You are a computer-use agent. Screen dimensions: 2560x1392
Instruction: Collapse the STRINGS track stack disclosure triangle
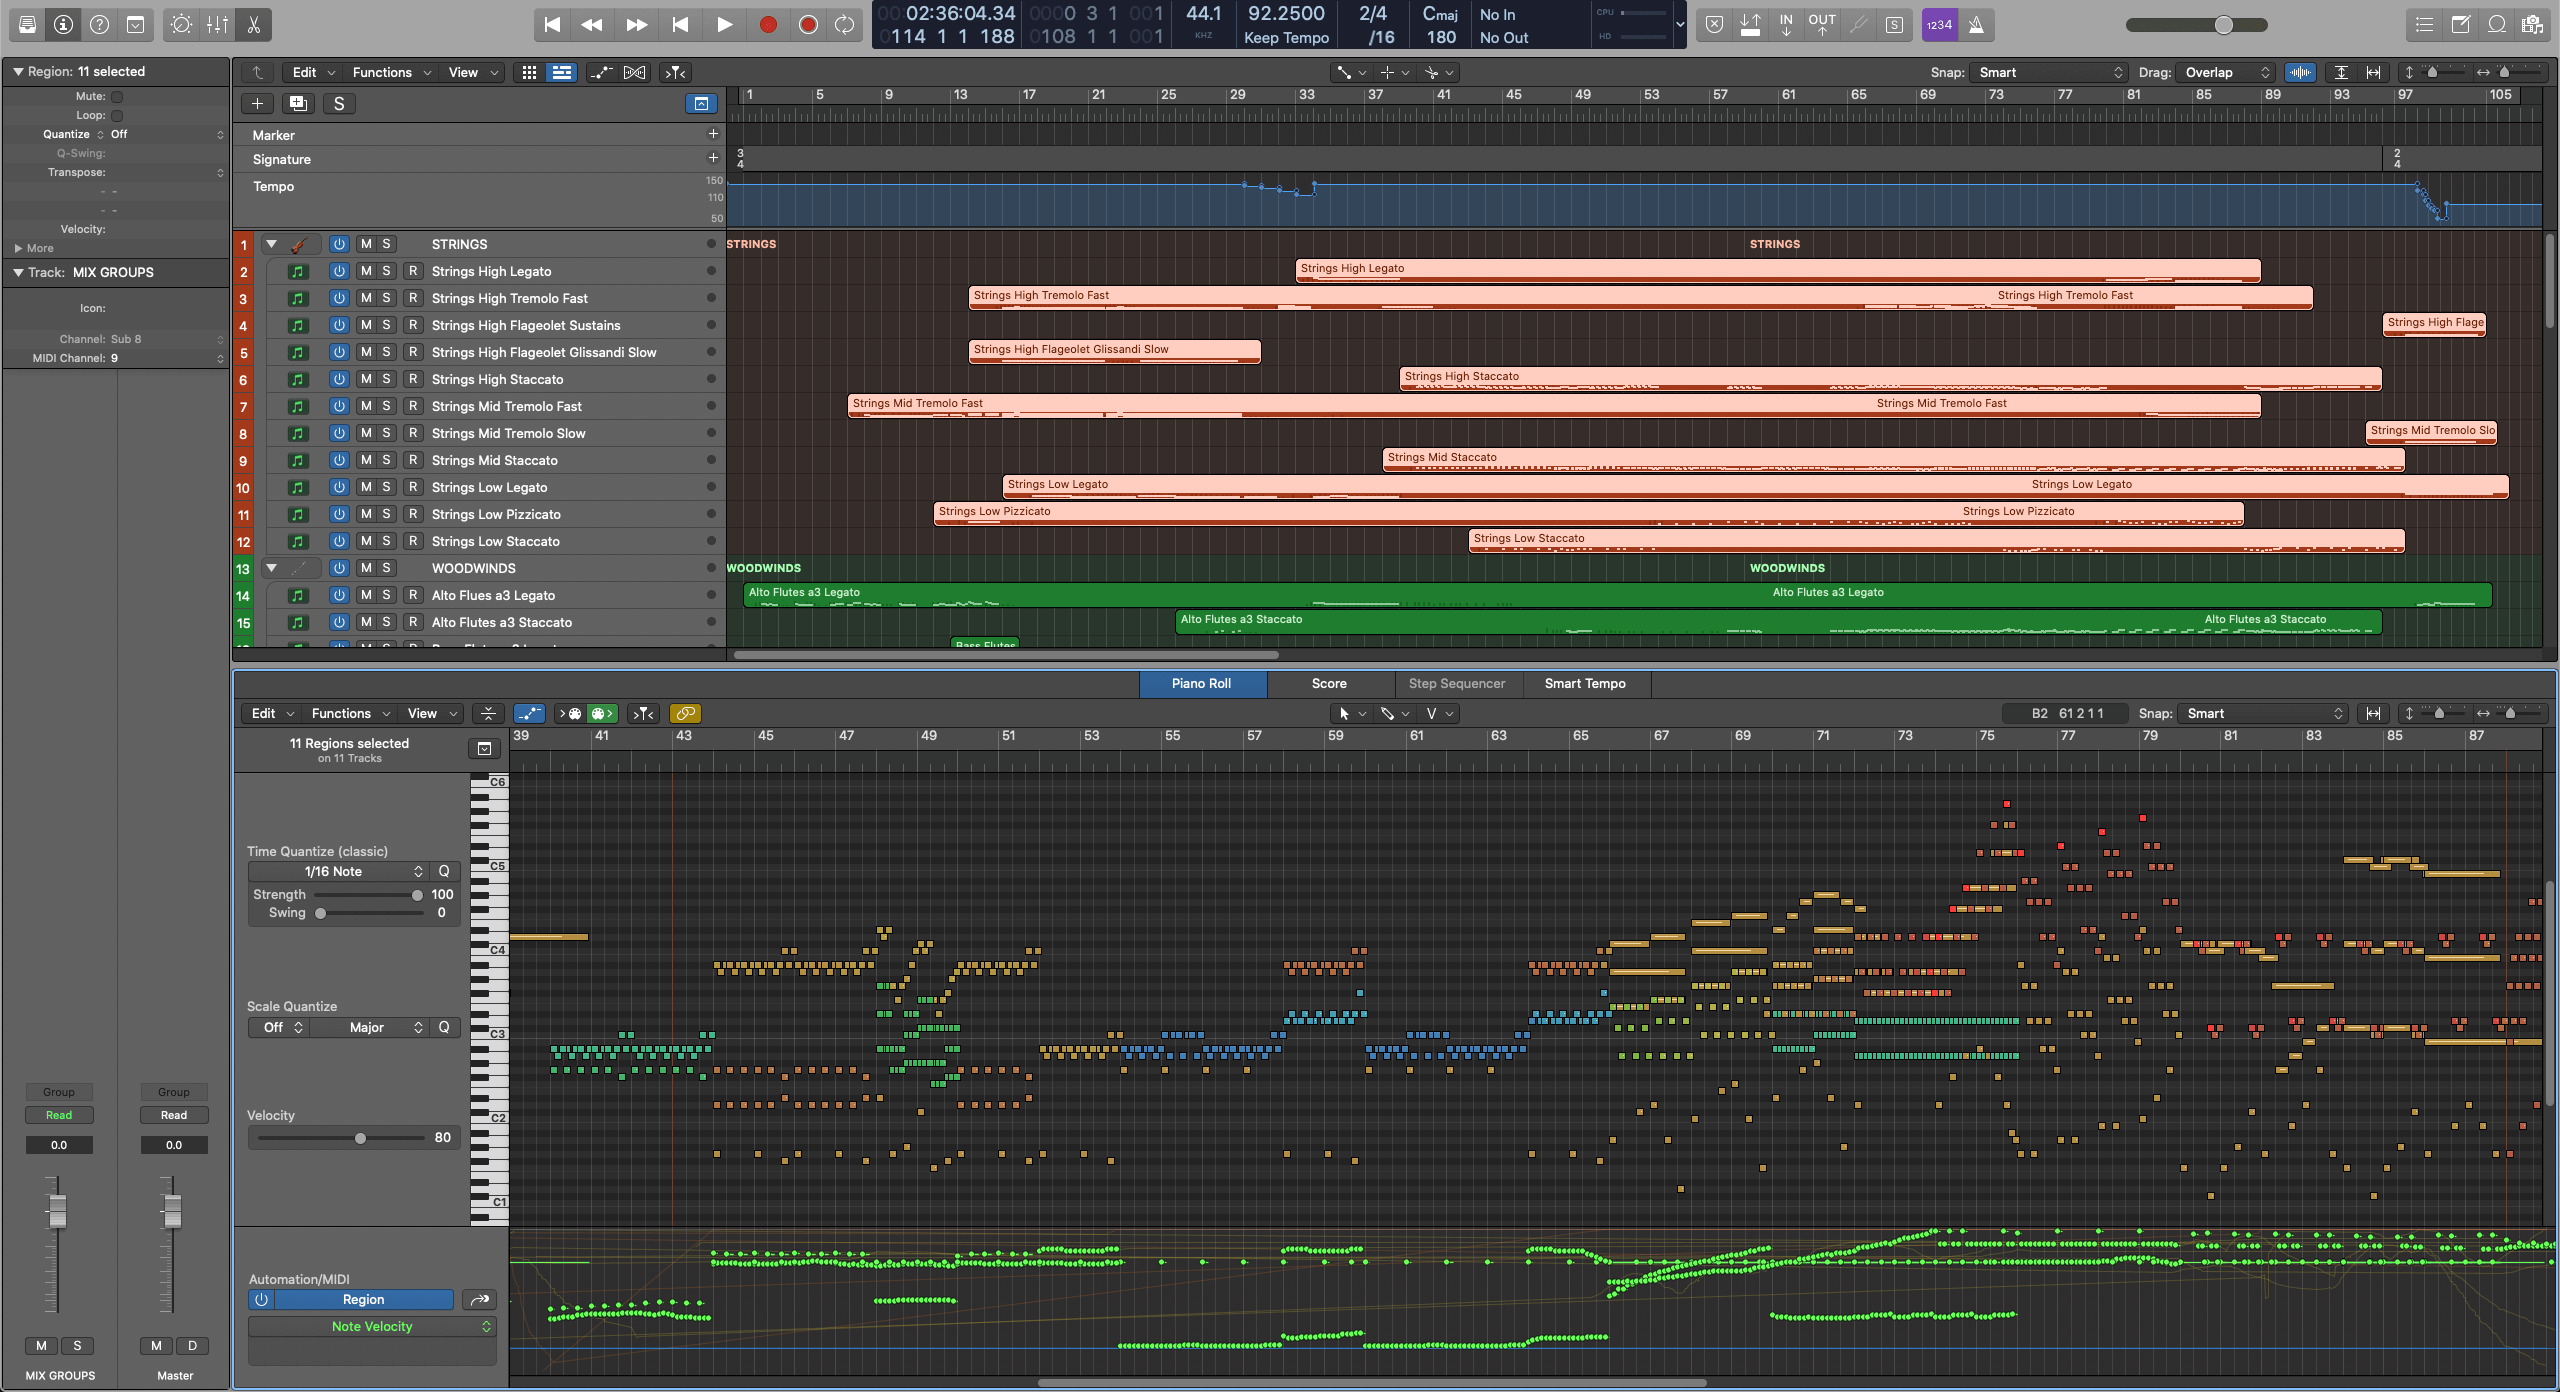[x=271, y=244]
